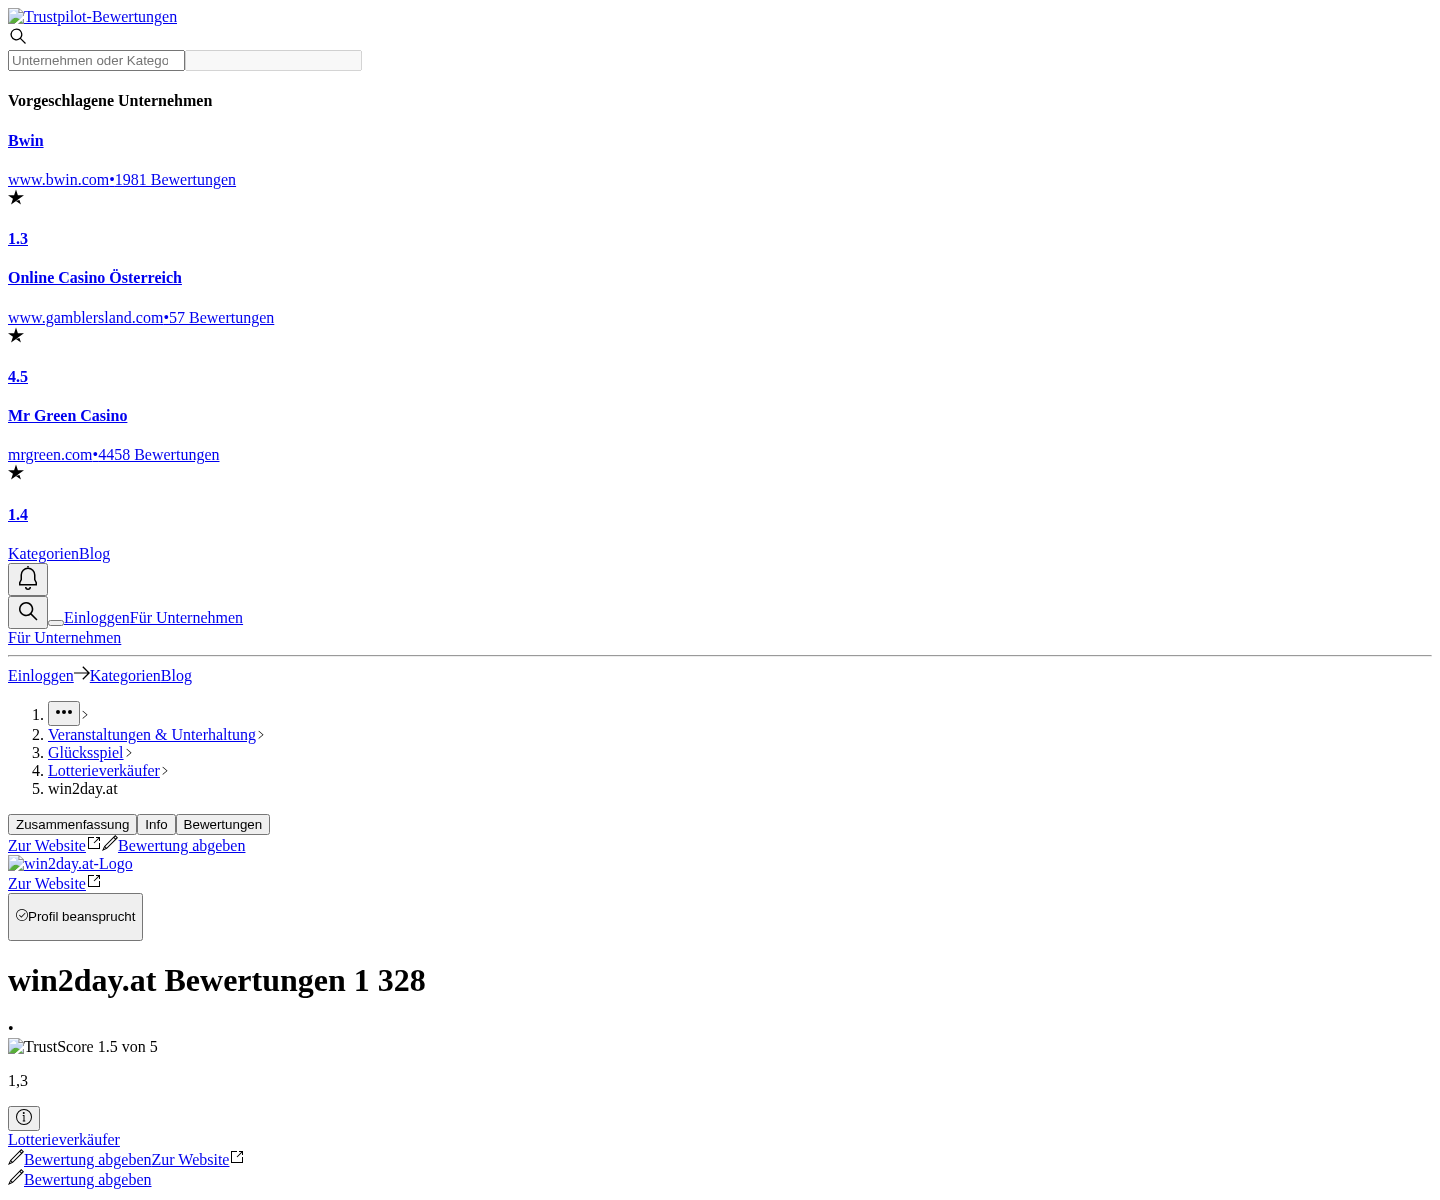1440x1200 pixels.
Task: Open the Veranstaltungen & Unterhaltung breadcrumb
Action: point(152,735)
